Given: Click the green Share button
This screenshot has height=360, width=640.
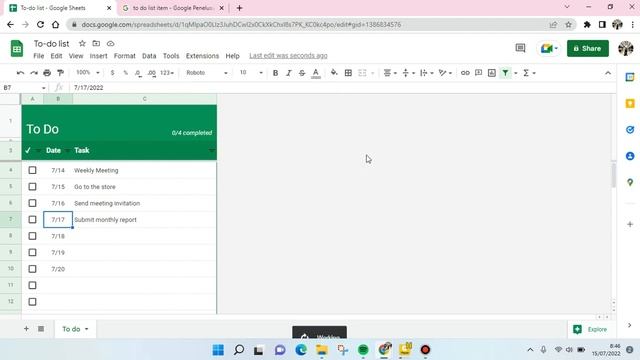Looking at the screenshot, I should 588,48.
